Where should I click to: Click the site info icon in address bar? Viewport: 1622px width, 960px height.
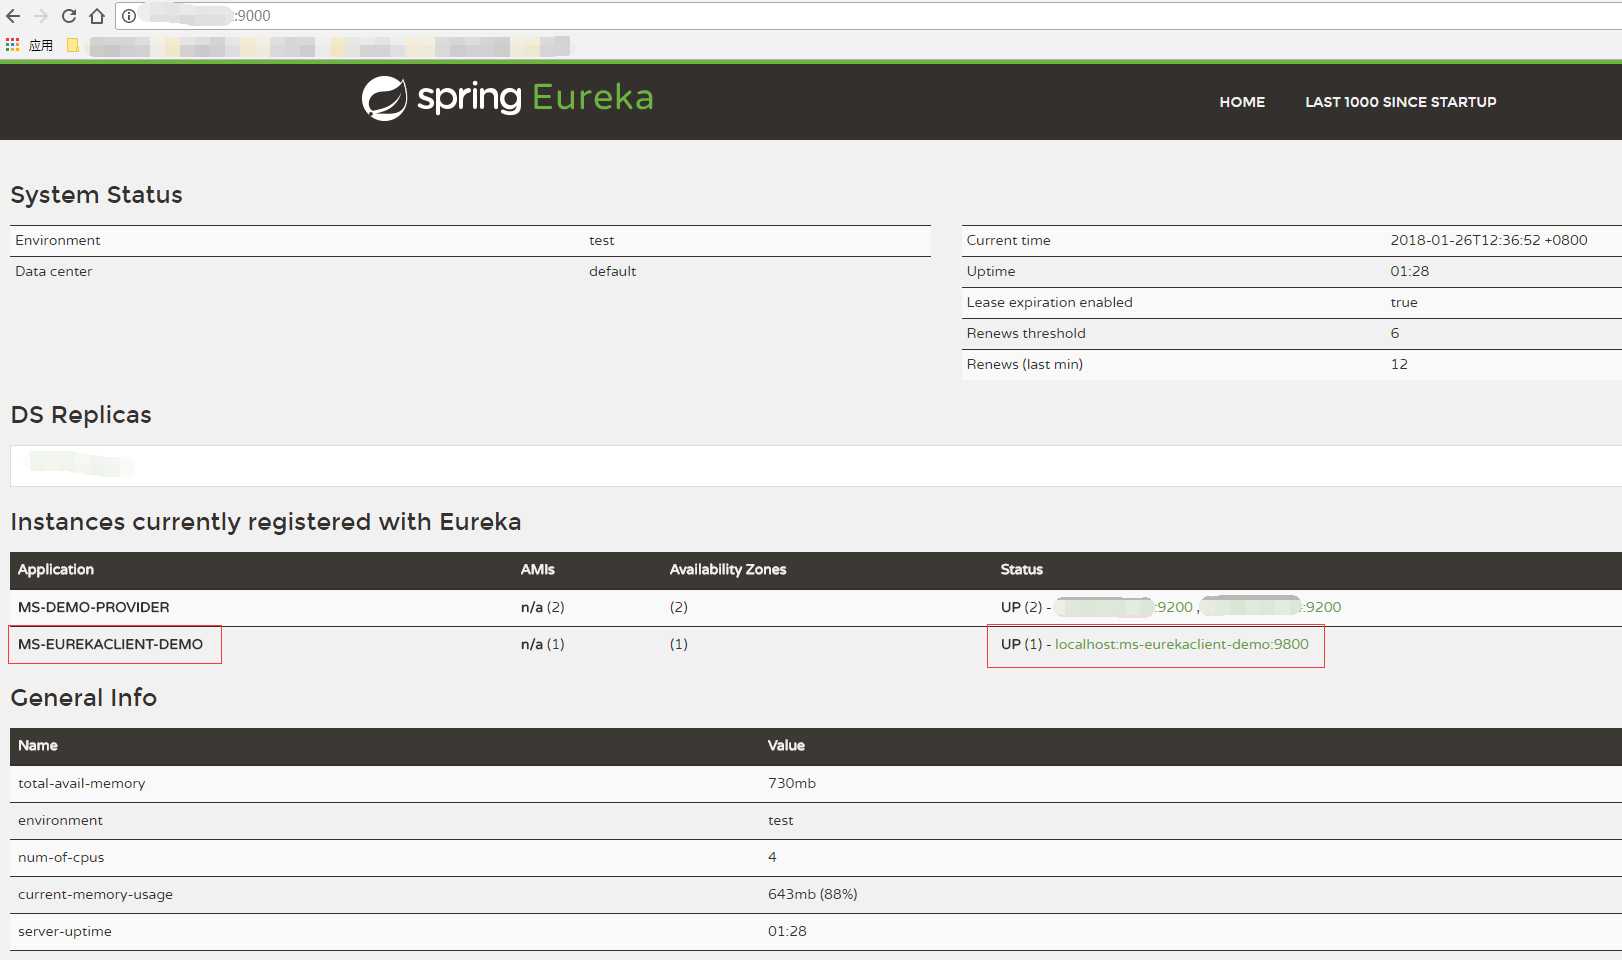click(129, 16)
